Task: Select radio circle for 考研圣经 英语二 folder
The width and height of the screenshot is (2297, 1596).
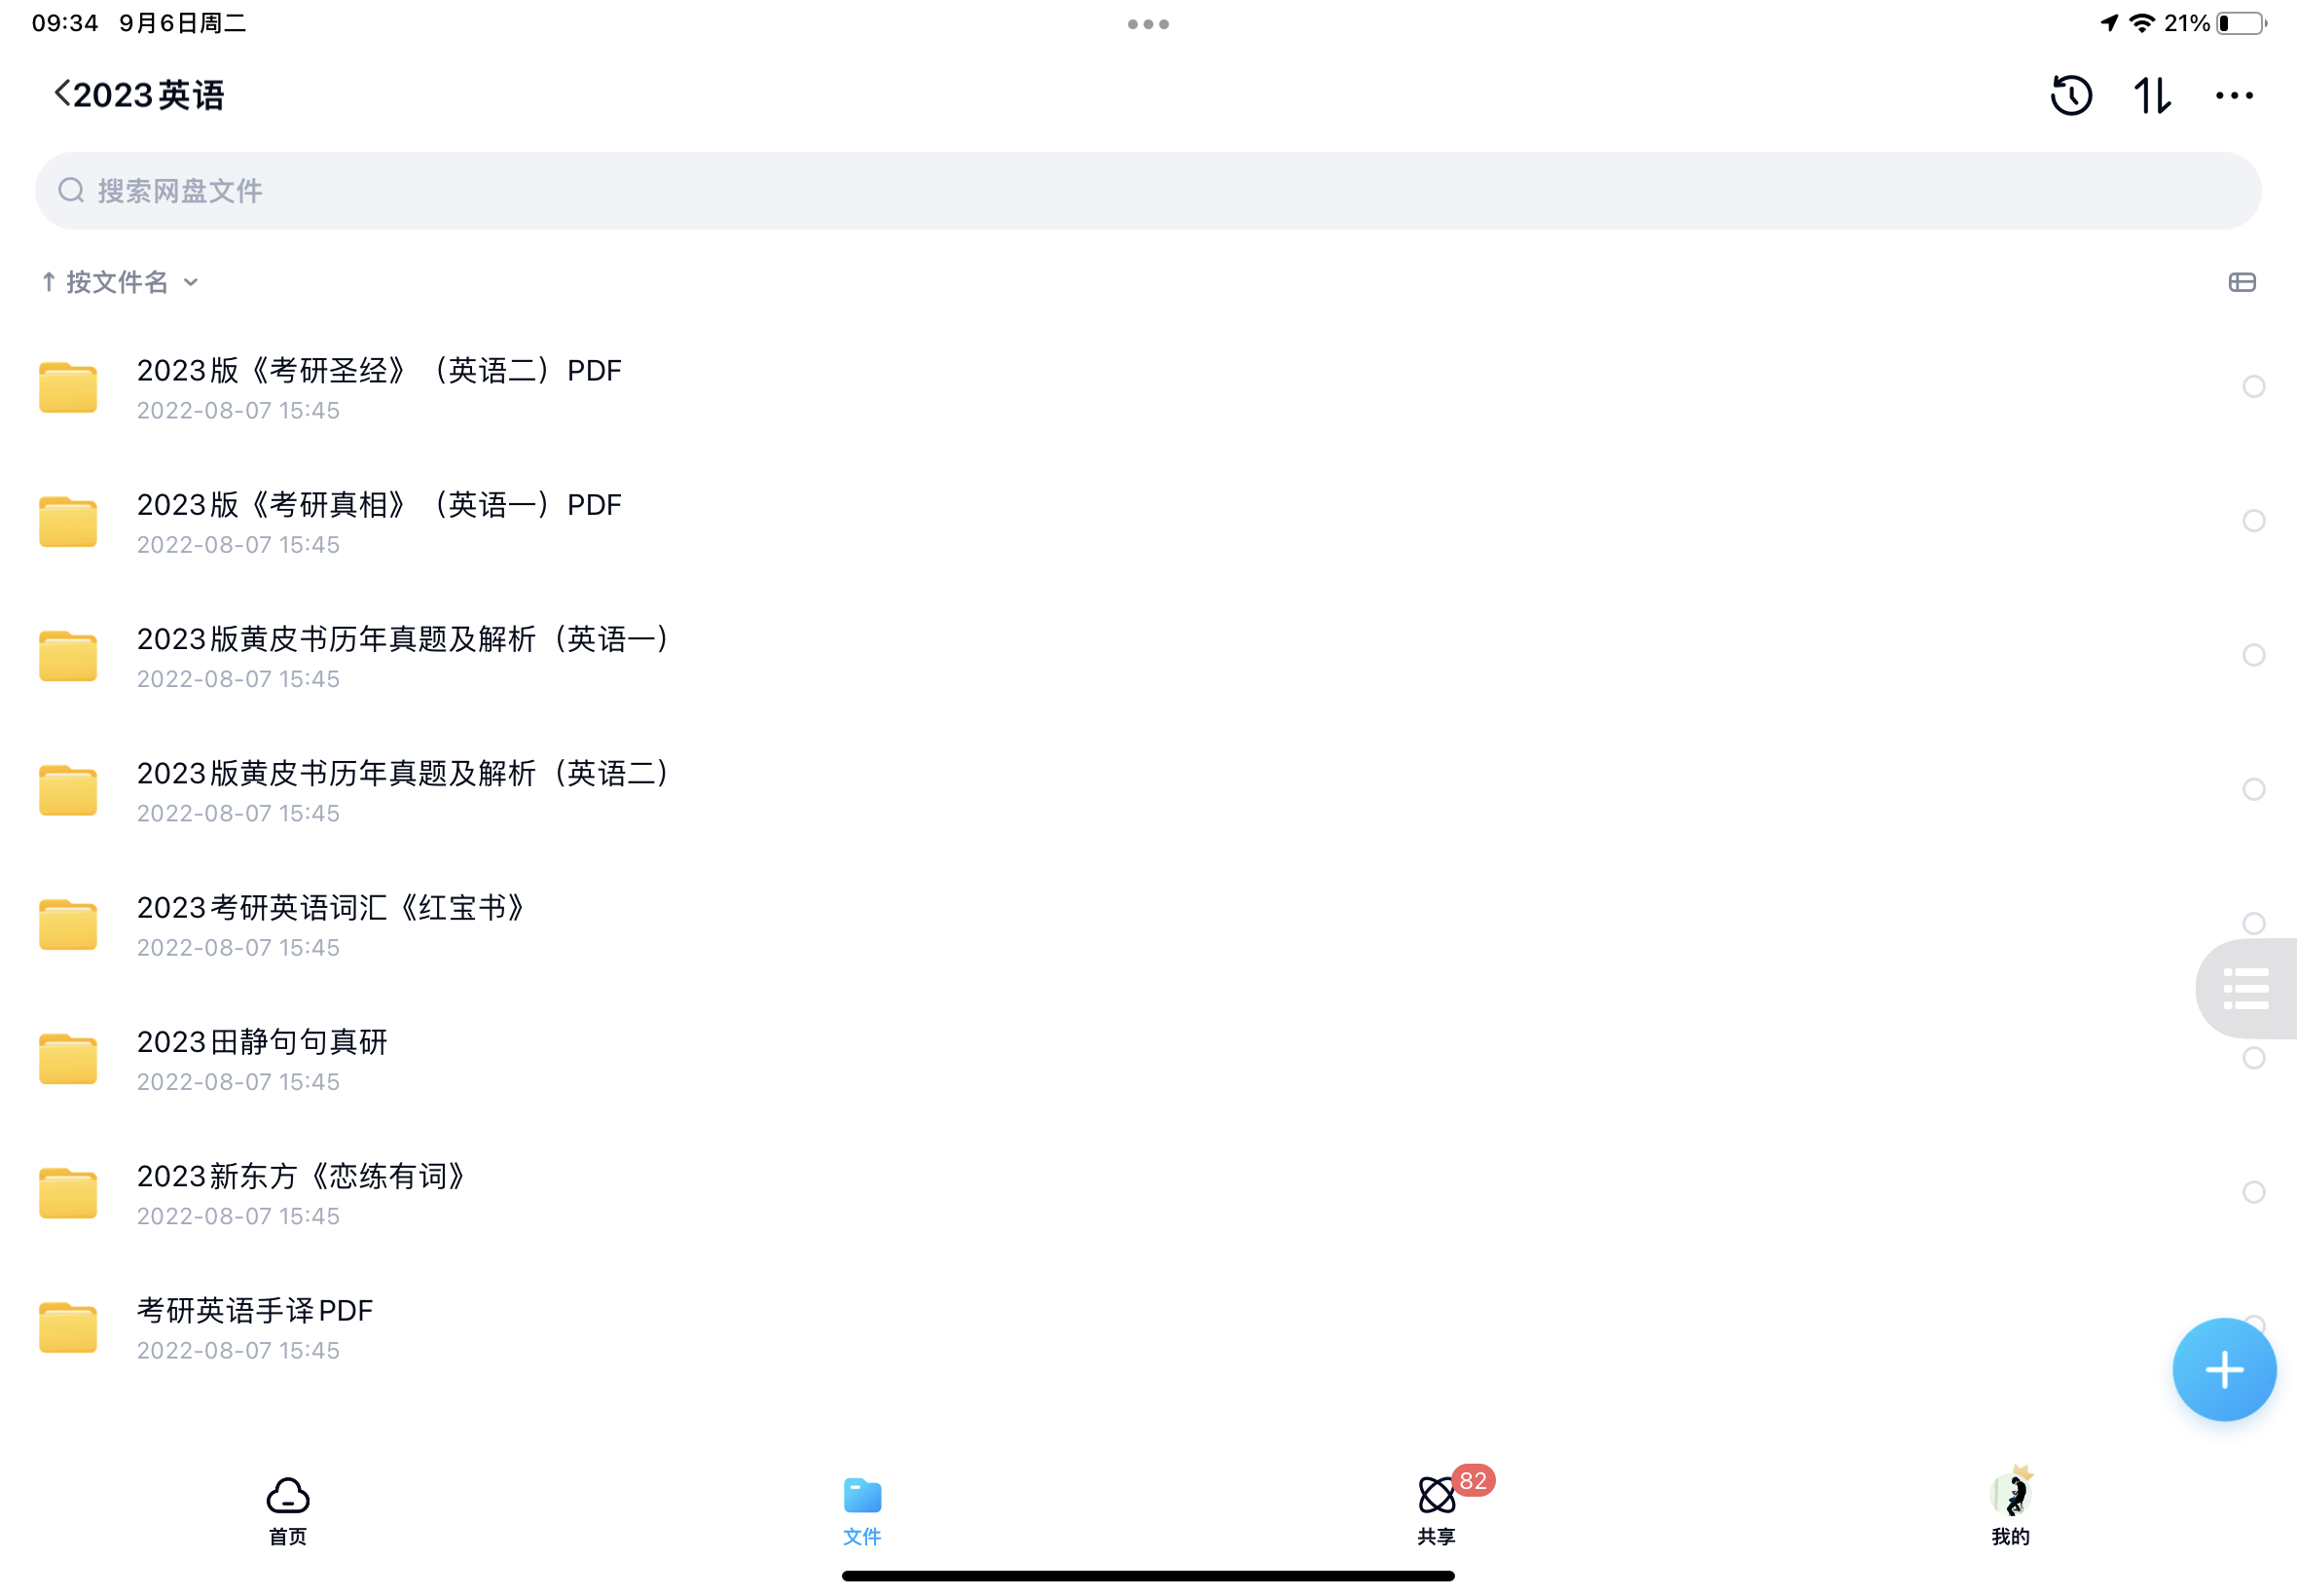Action: coord(2253,387)
